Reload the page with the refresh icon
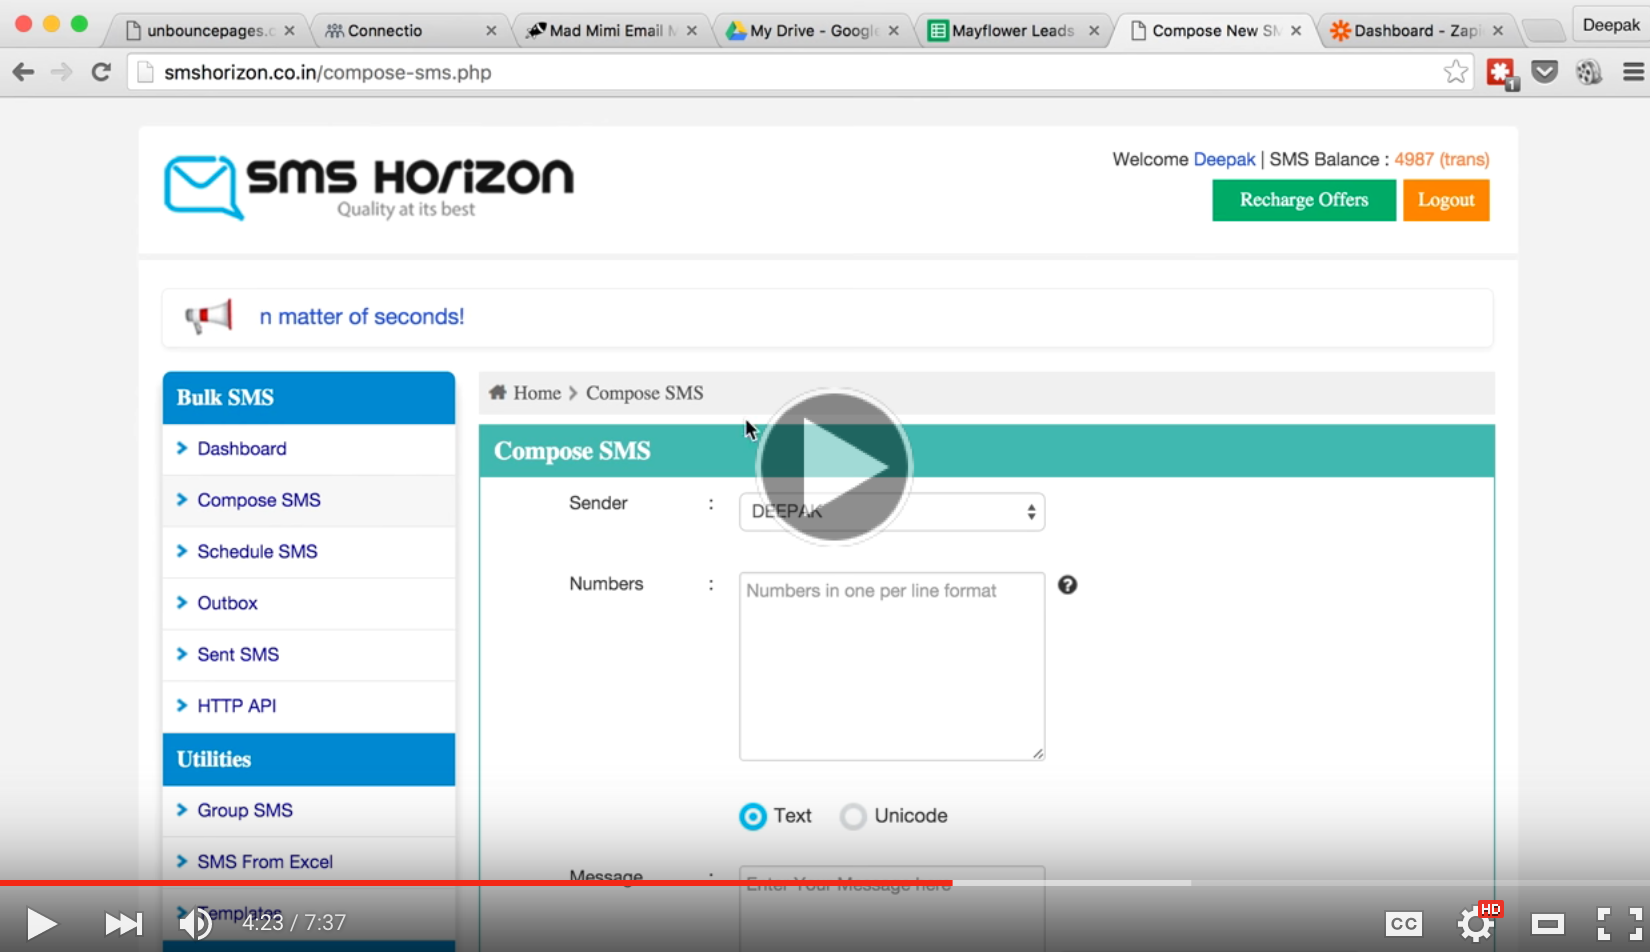1650x952 pixels. click(x=101, y=72)
